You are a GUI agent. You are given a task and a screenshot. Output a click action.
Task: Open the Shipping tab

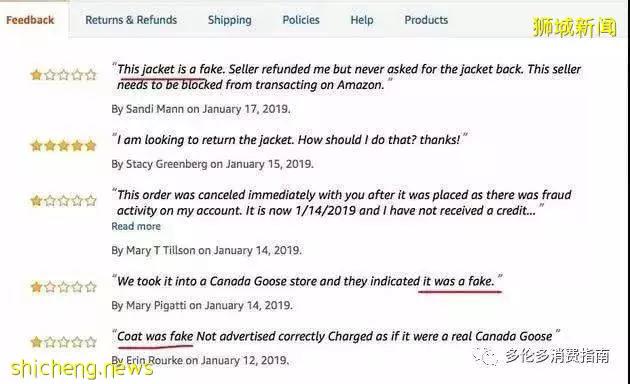(229, 20)
